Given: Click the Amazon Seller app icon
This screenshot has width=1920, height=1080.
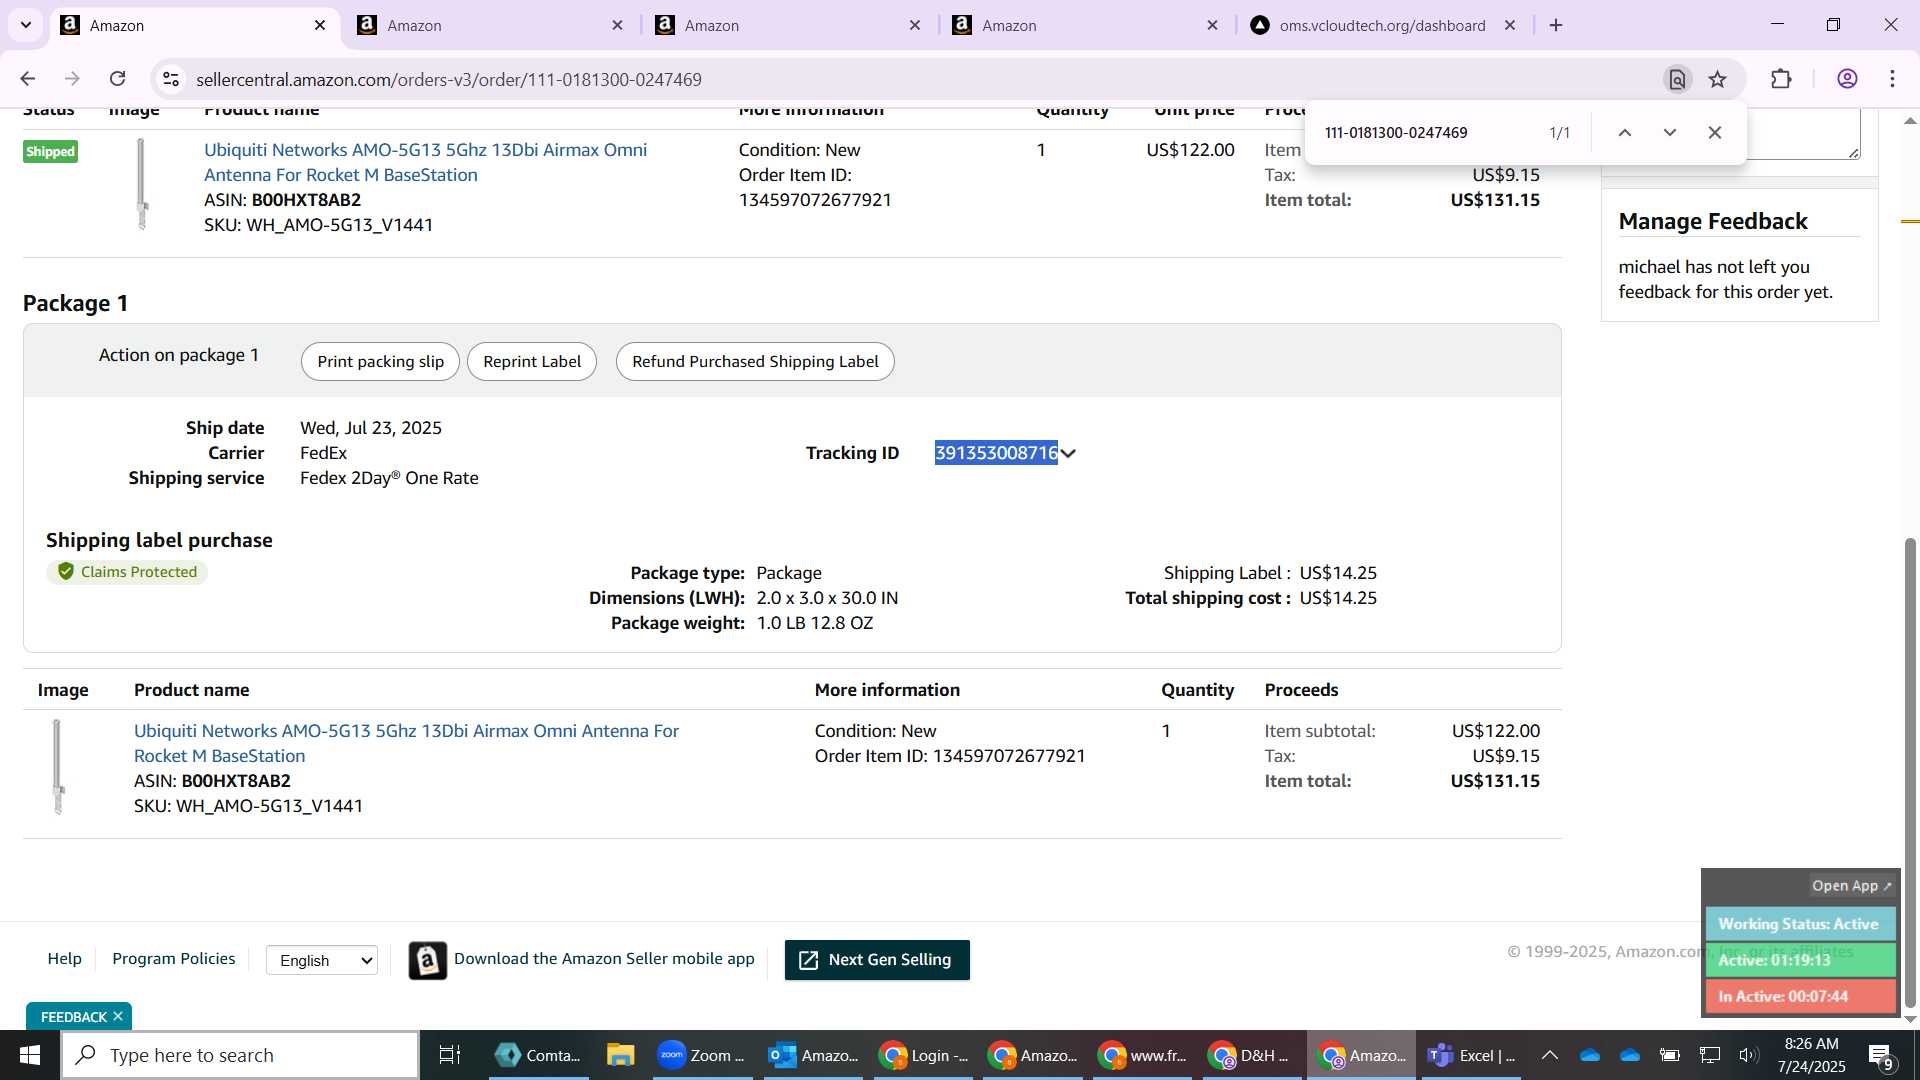Looking at the screenshot, I should (x=428, y=961).
